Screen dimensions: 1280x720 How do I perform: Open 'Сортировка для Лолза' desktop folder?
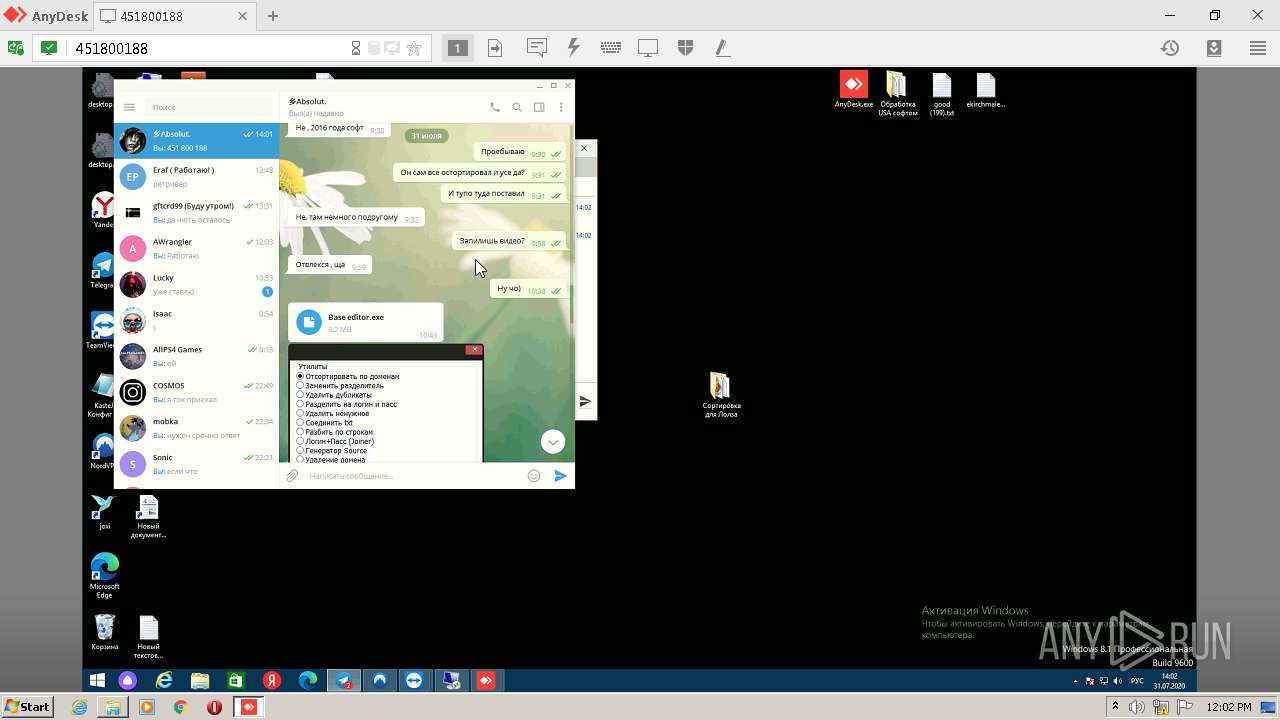[720, 394]
